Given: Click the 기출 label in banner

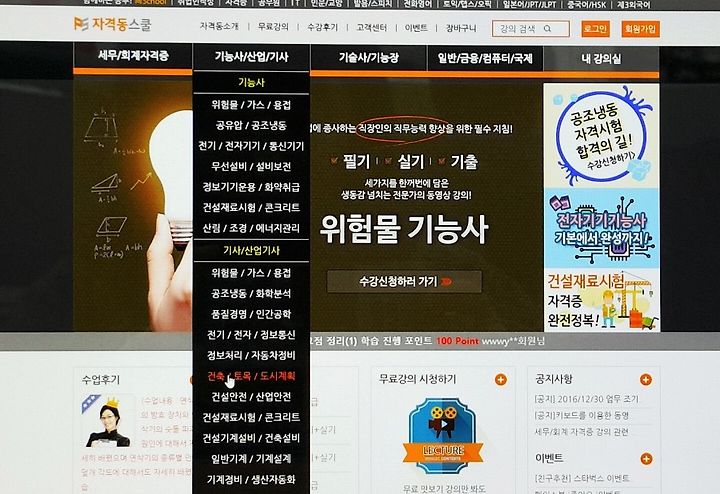Looking at the screenshot, I should point(464,162).
